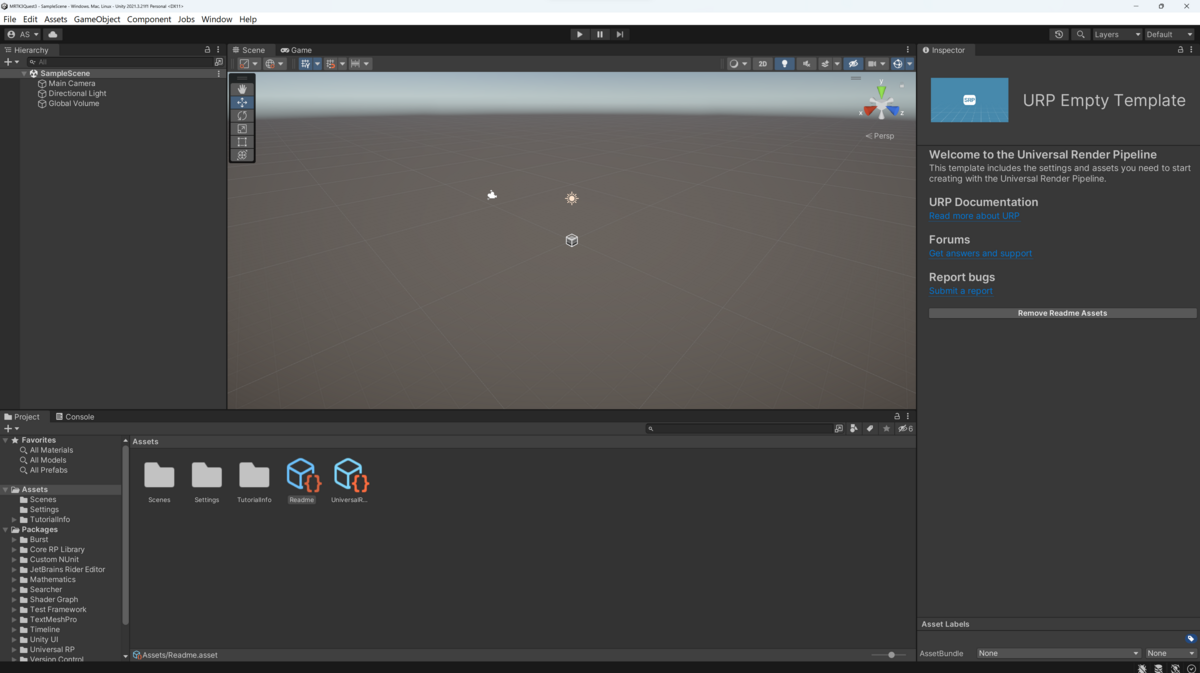Toggle scene grid visibility

pyautogui.click(x=306, y=64)
